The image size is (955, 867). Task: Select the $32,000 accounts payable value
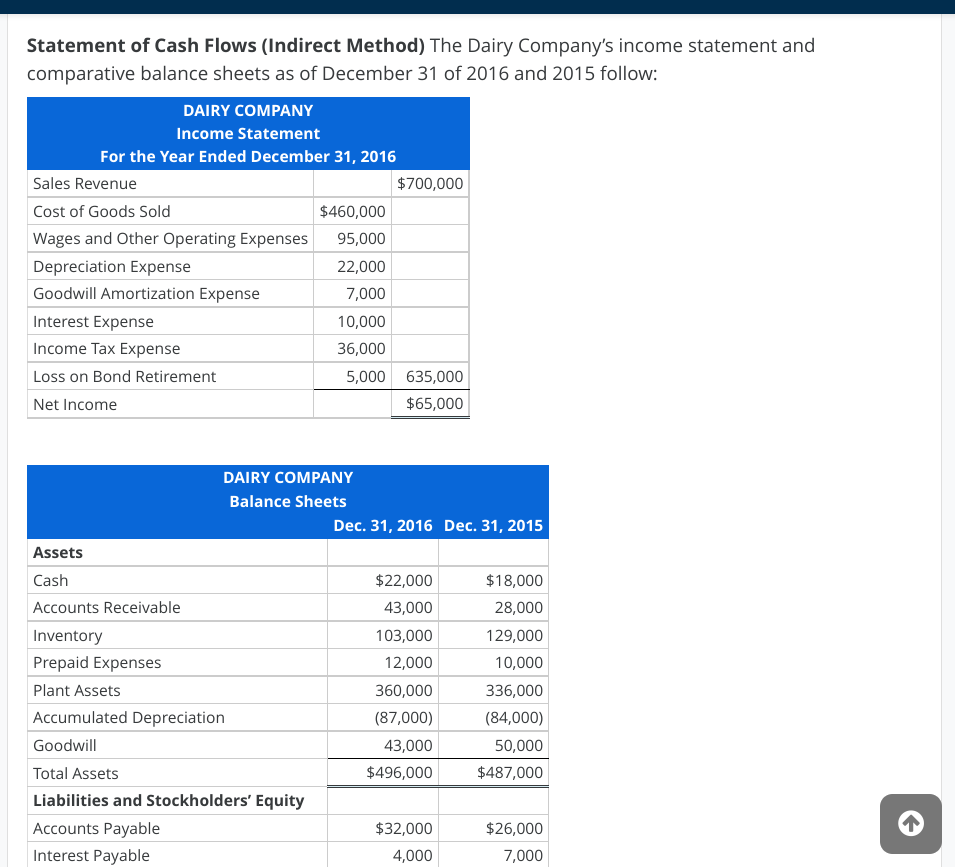click(x=404, y=829)
